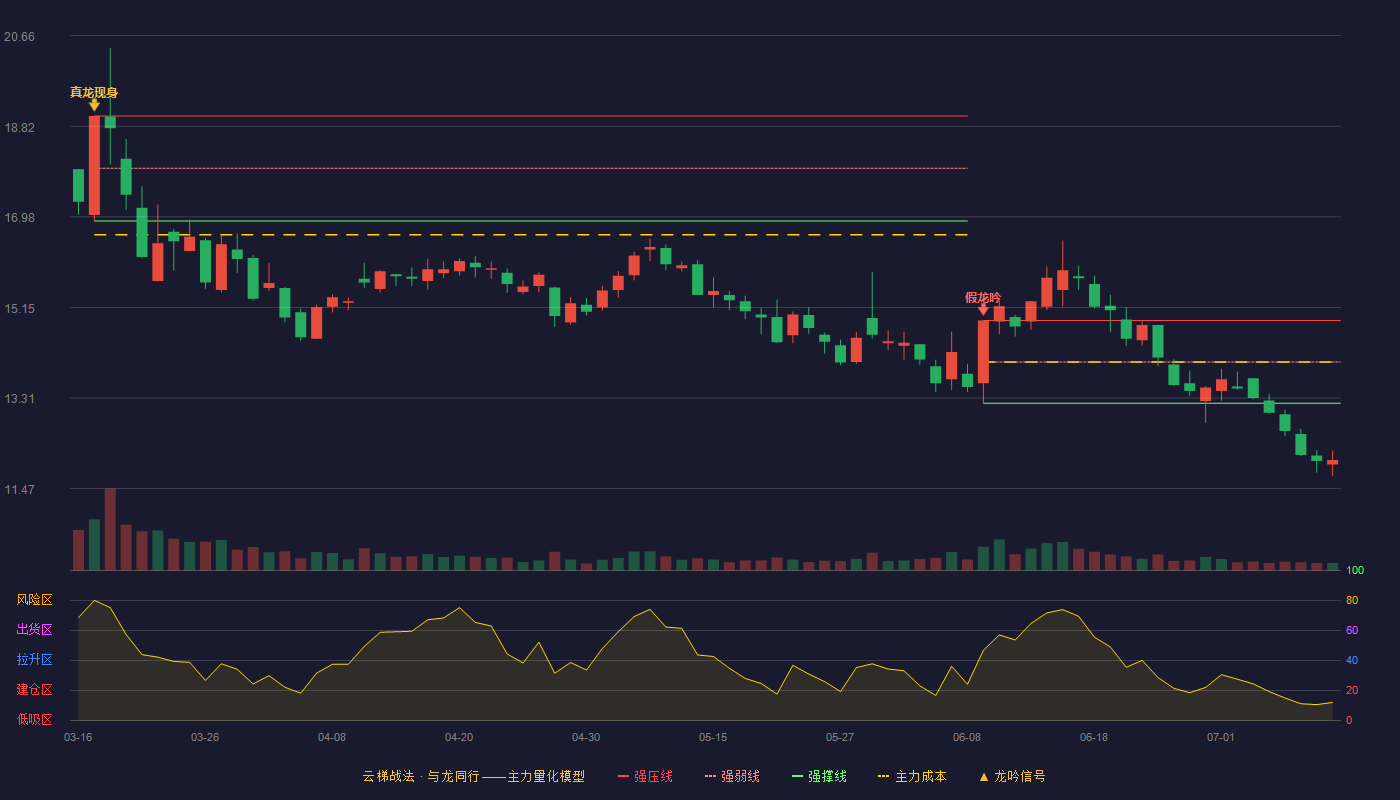Click the 07-01 date label
Image resolution: width=1400 pixels, height=800 pixels.
1221,737
